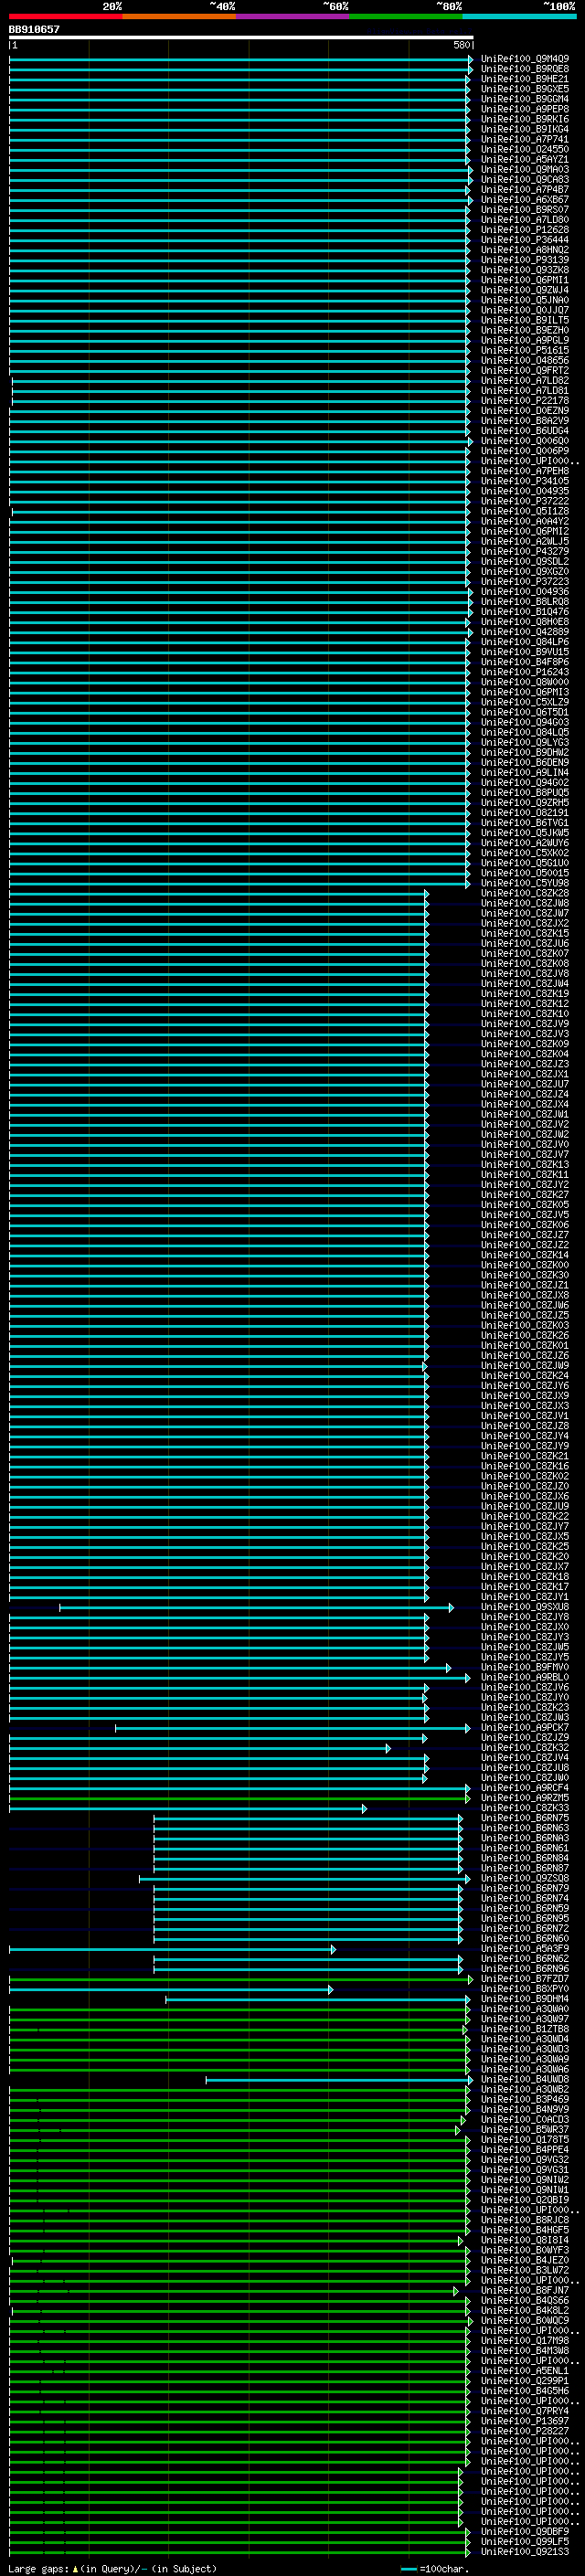Click the purple ~60% identity legend segment
The width and height of the screenshot is (585, 2576).
click(x=293, y=16)
